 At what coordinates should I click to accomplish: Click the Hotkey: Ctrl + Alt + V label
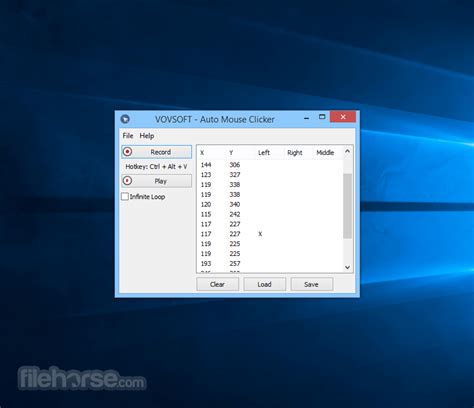[x=156, y=167]
